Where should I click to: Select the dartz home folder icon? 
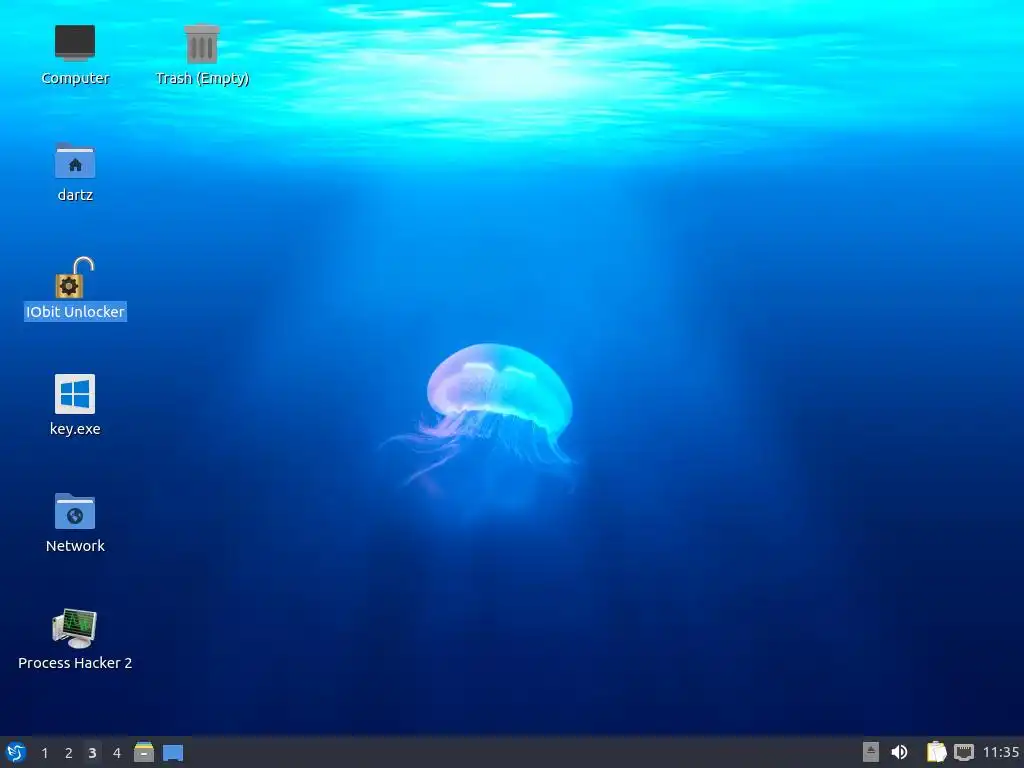[x=74, y=160]
